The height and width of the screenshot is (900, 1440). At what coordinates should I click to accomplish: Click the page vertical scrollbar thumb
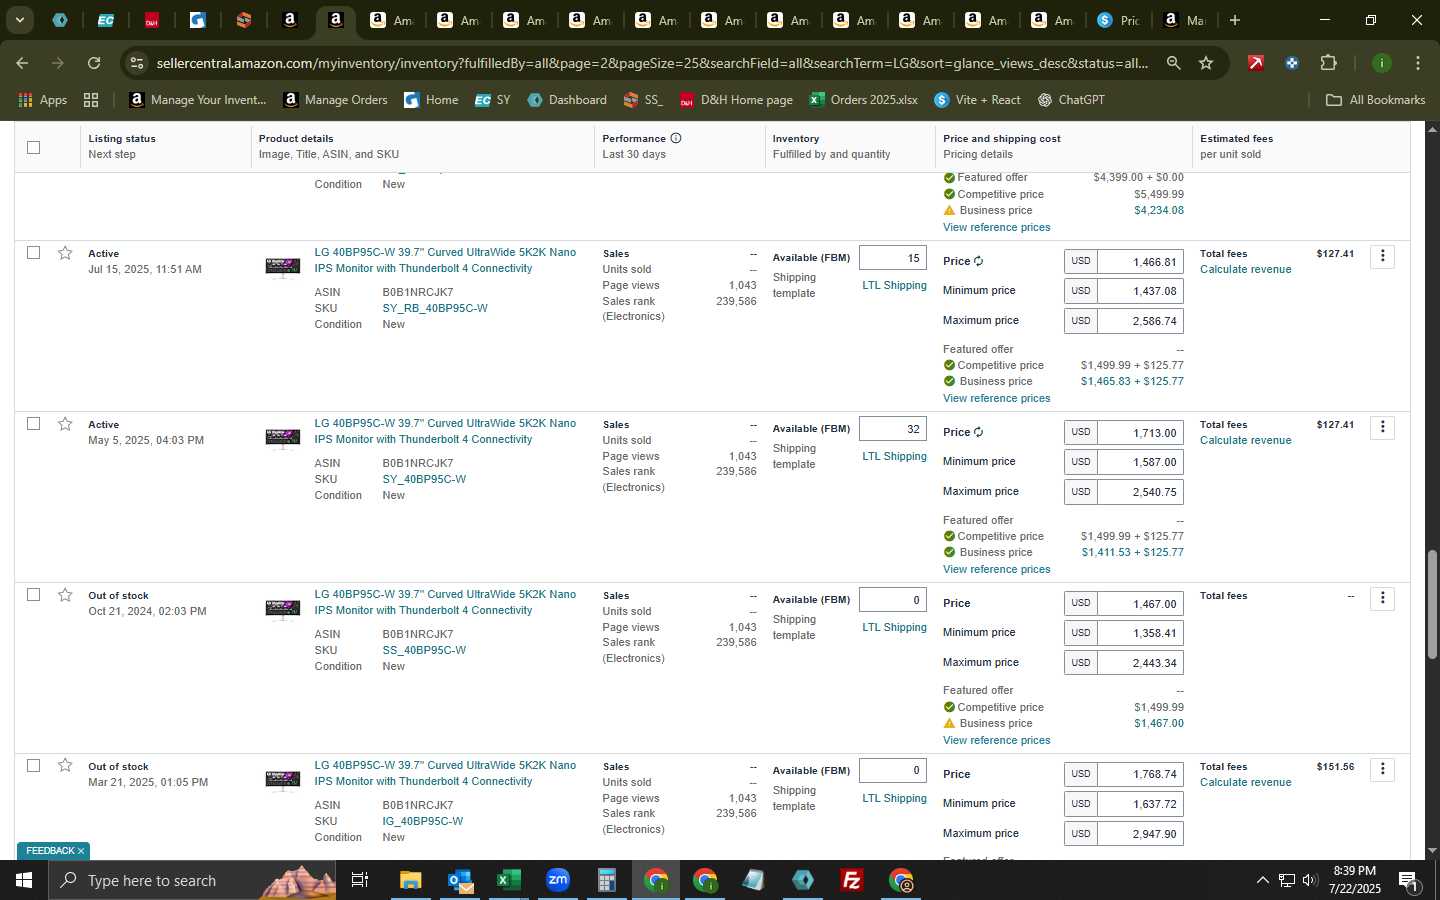point(1432,604)
